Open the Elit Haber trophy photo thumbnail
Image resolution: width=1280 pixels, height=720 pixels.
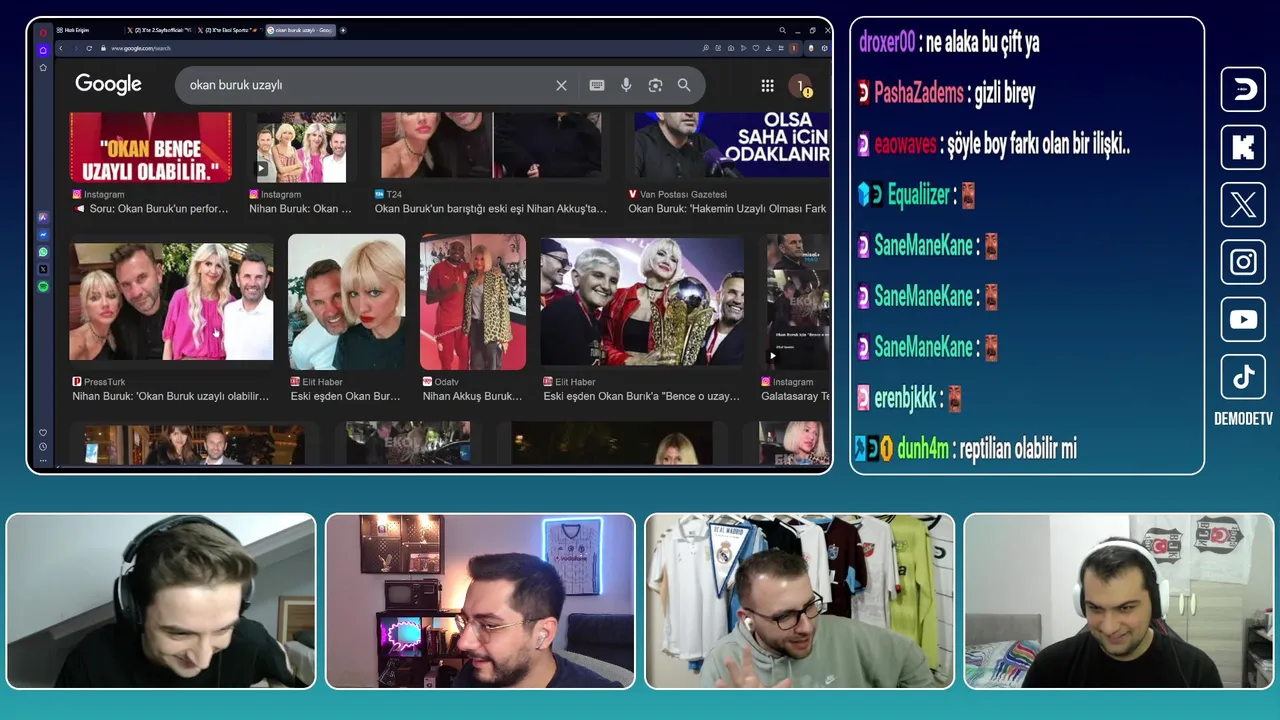point(642,302)
